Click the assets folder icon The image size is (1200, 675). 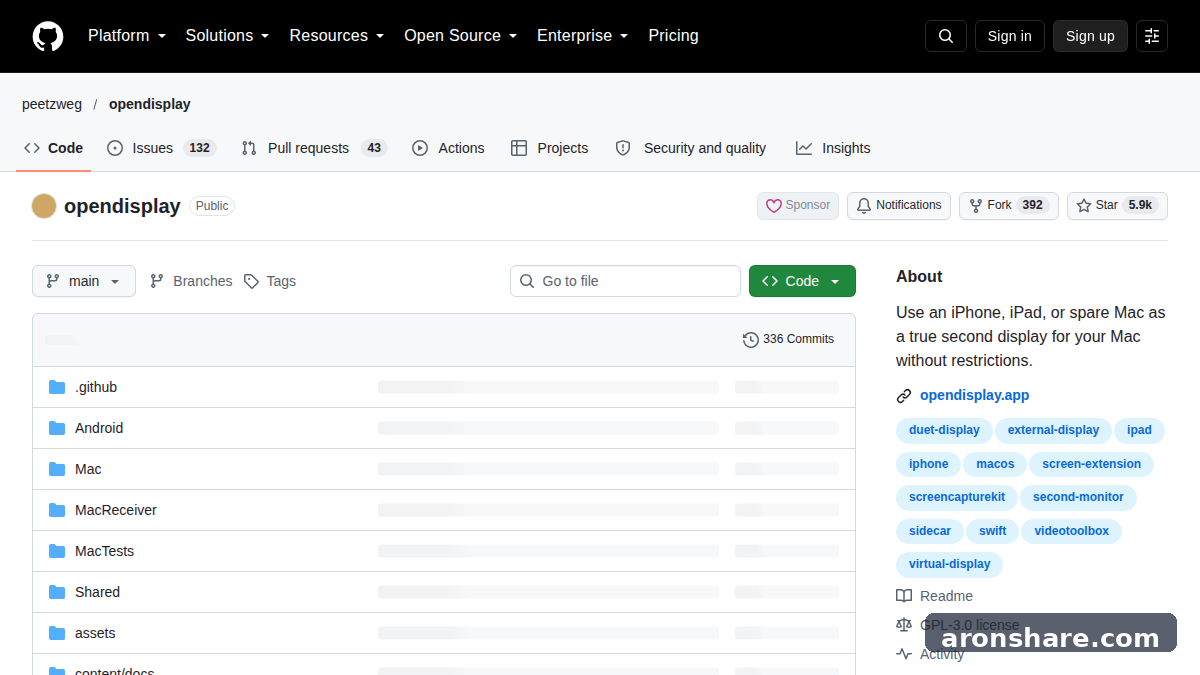57,633
